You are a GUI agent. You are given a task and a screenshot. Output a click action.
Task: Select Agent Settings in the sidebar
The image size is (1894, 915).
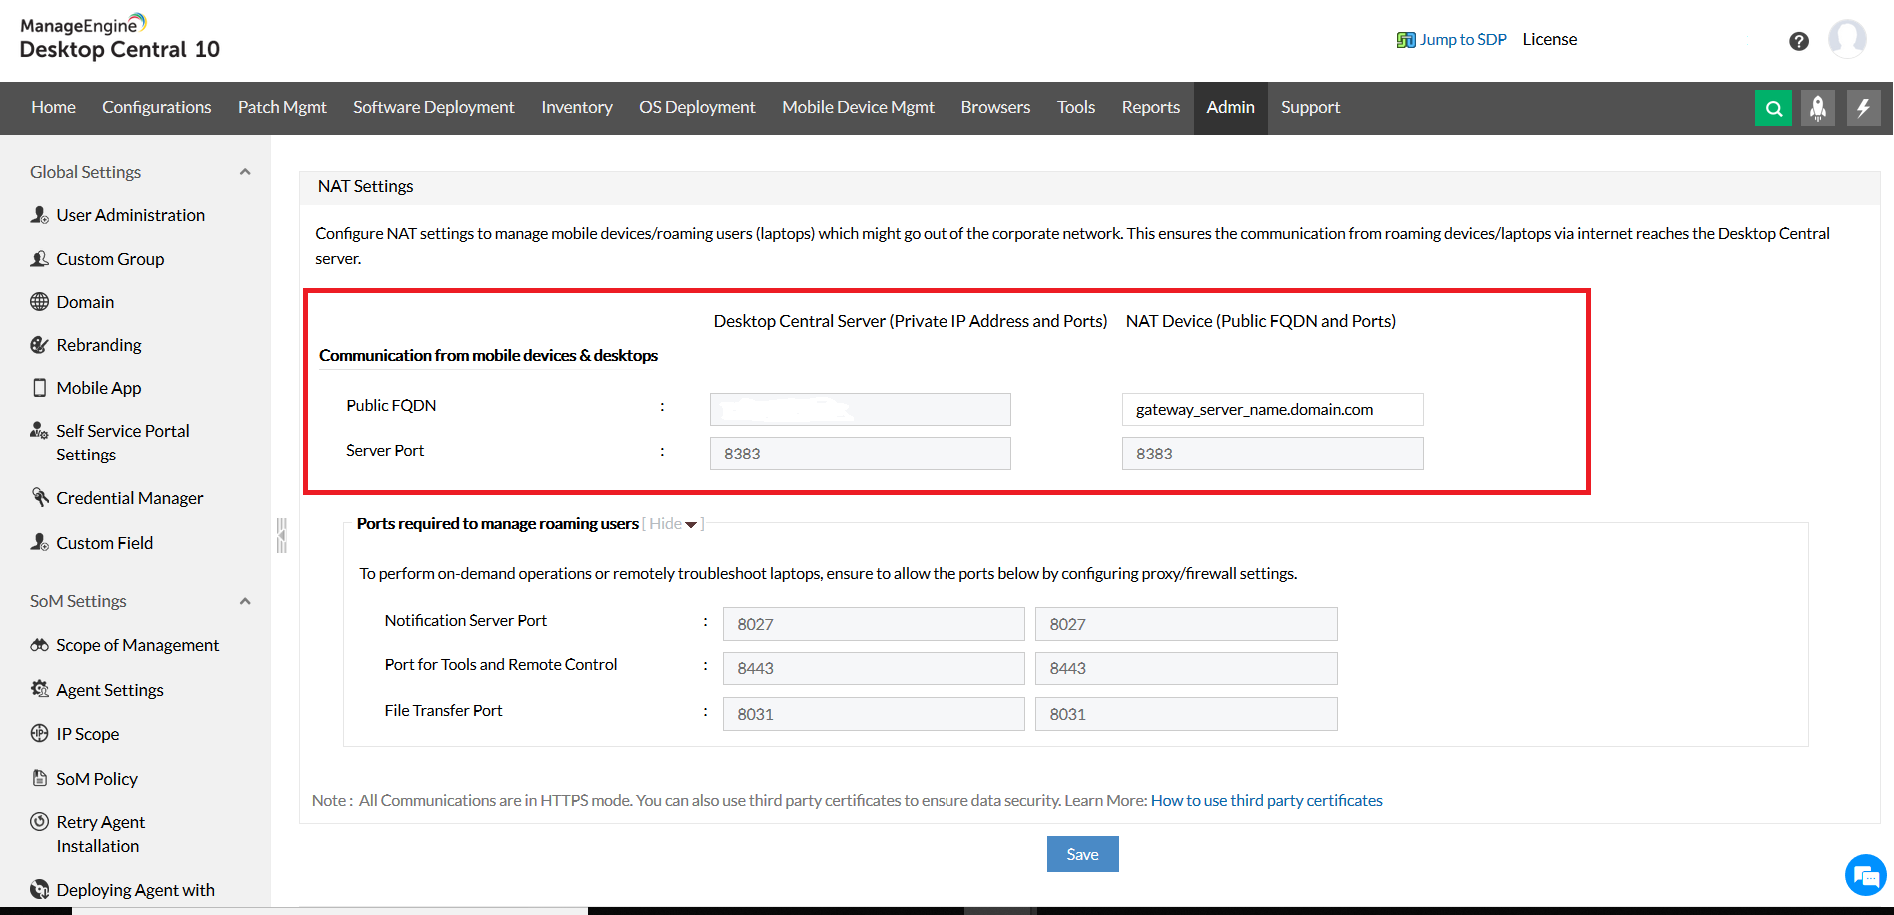tap(110, 689)
